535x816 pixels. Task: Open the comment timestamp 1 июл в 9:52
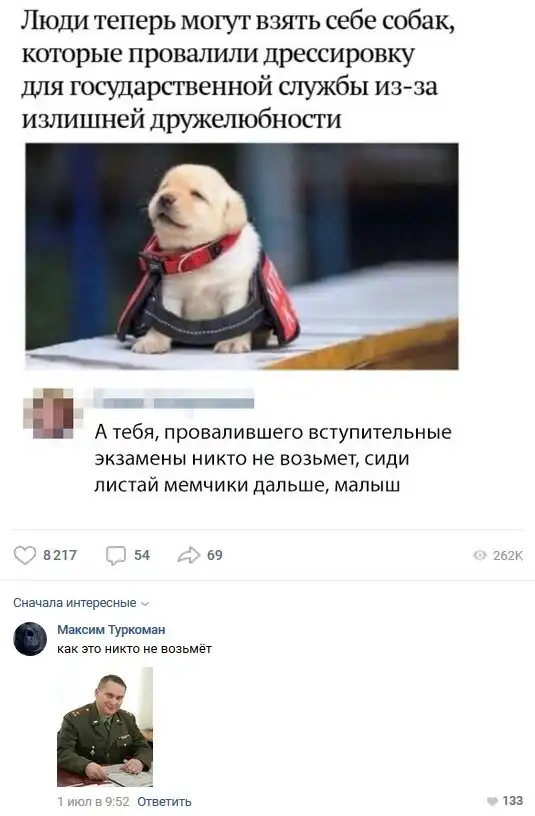[93, 801]
